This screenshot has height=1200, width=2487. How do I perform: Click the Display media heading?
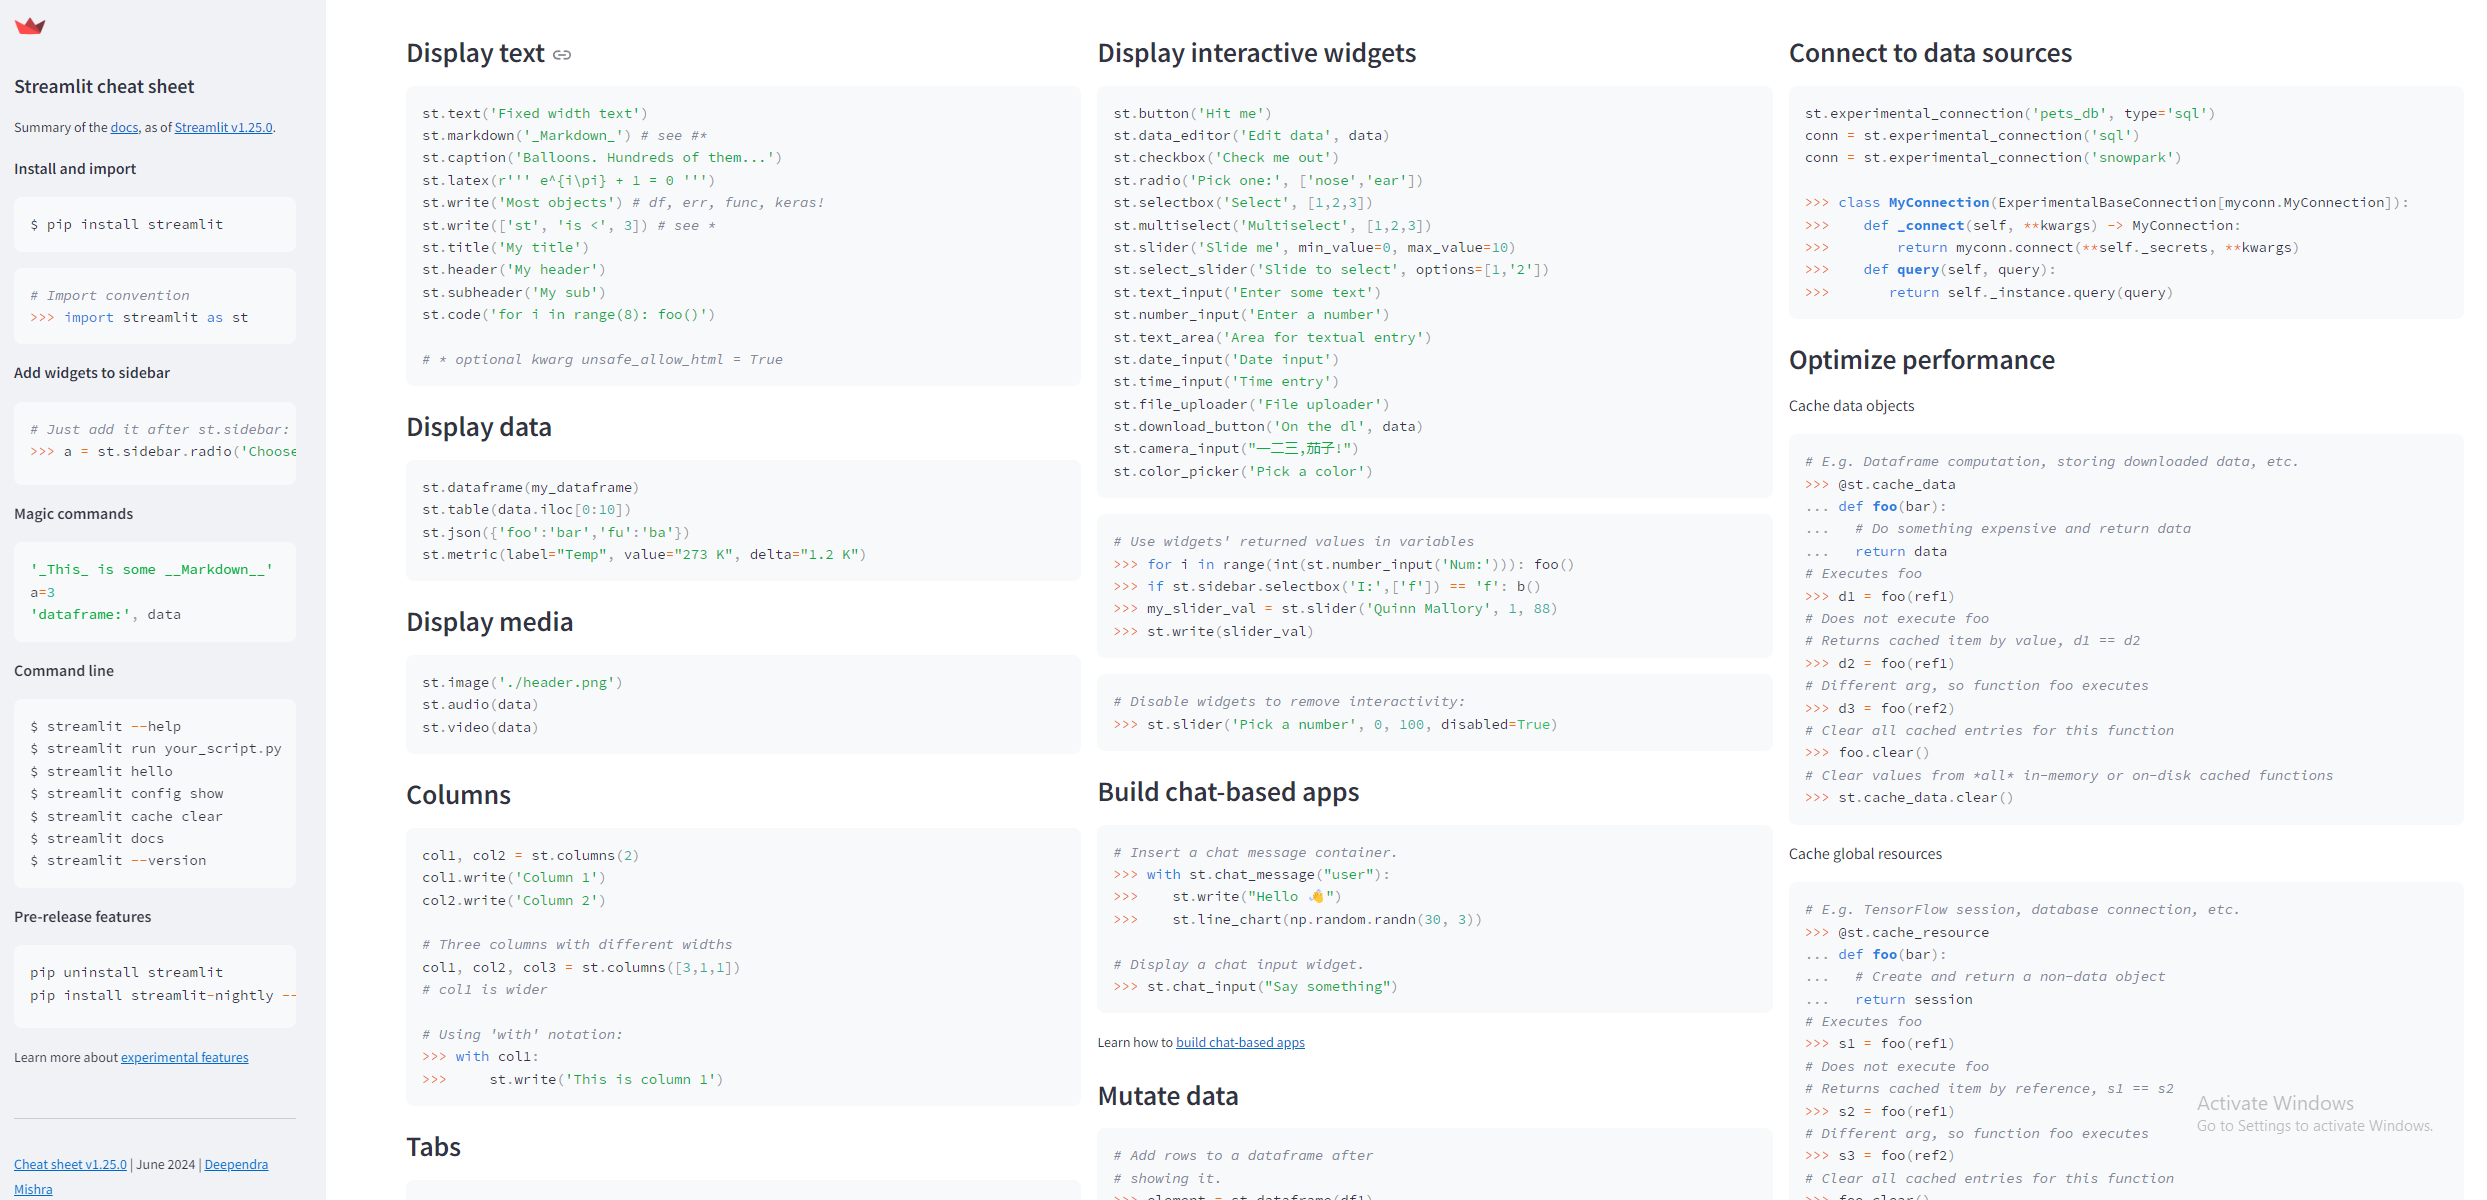(490, 622)
